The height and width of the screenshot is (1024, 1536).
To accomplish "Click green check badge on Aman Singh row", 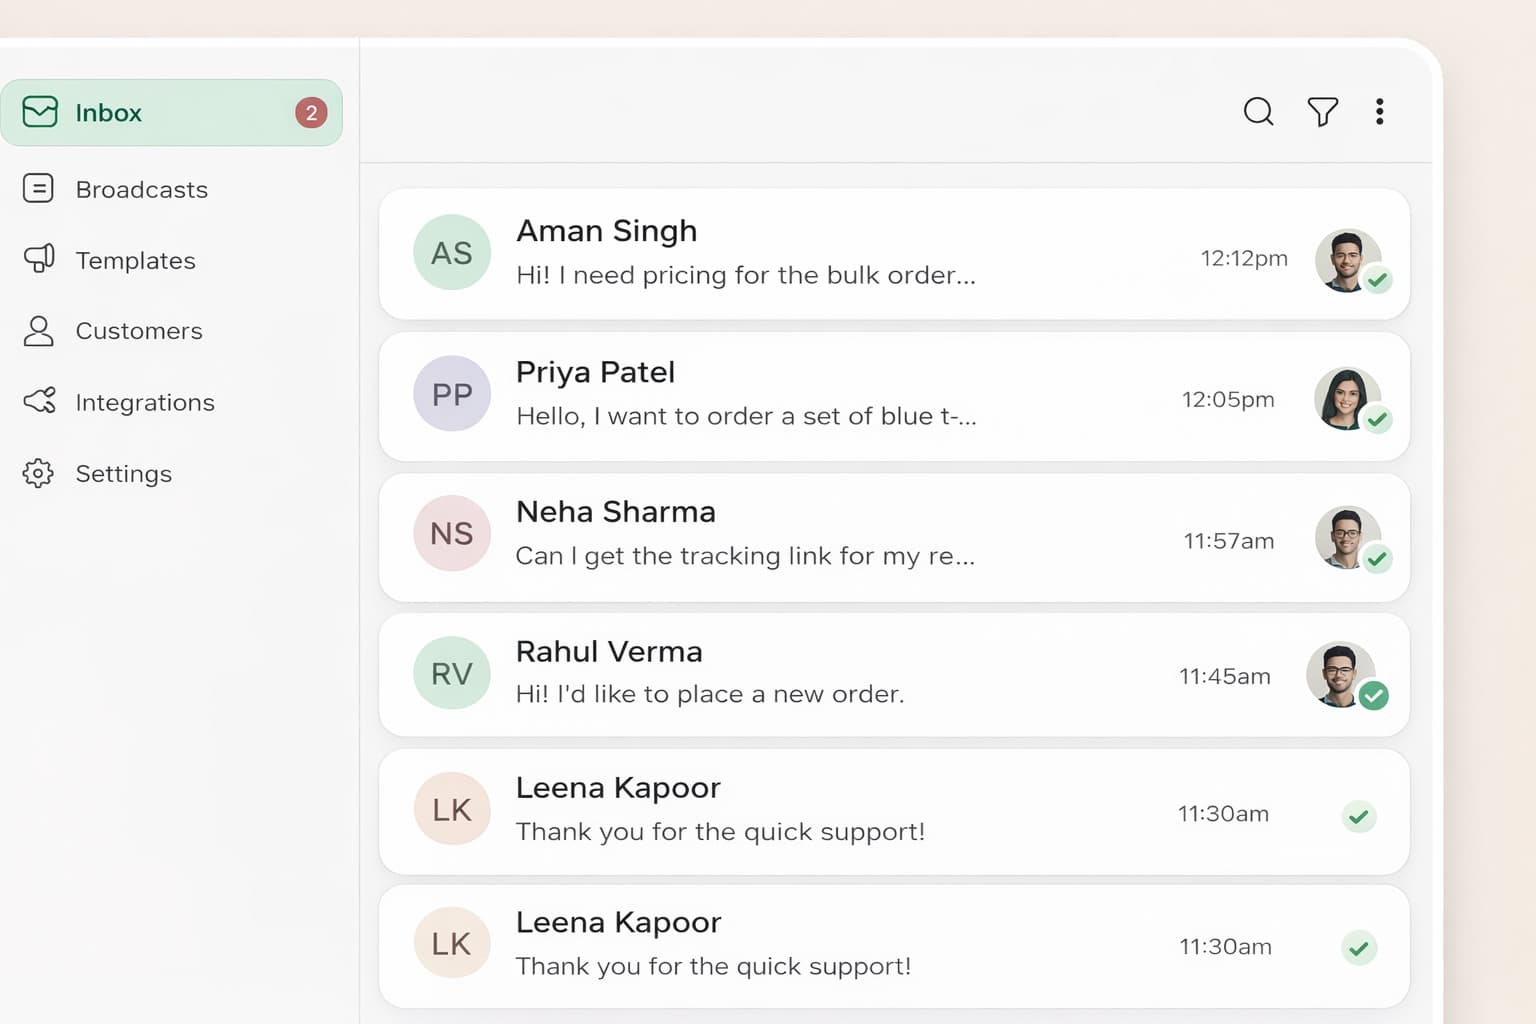I will pyautogui.click(x=1378, y=280).
